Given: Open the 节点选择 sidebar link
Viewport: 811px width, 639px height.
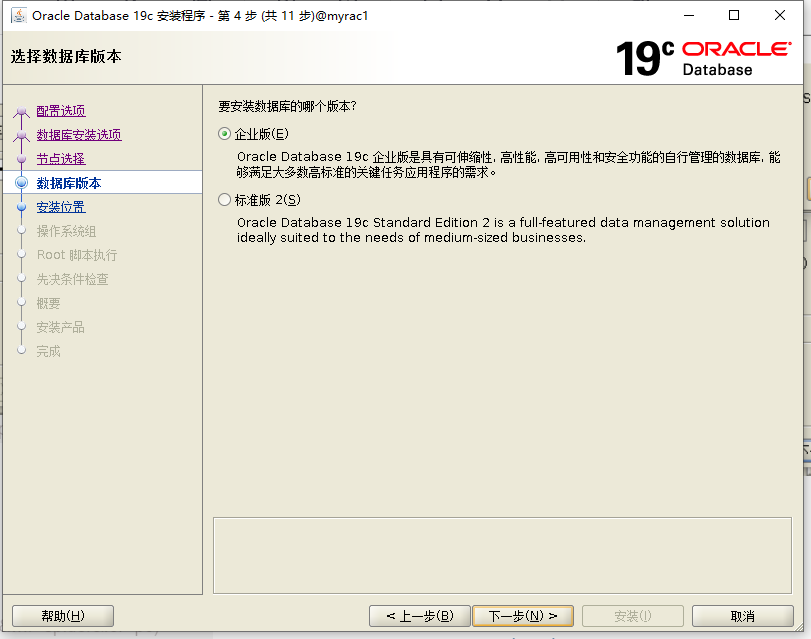Looking at the screenshot, I should [59, 159].
